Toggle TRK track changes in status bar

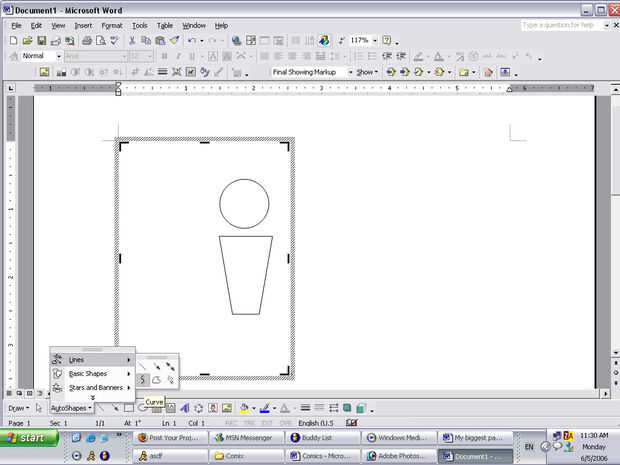(250, 423)
